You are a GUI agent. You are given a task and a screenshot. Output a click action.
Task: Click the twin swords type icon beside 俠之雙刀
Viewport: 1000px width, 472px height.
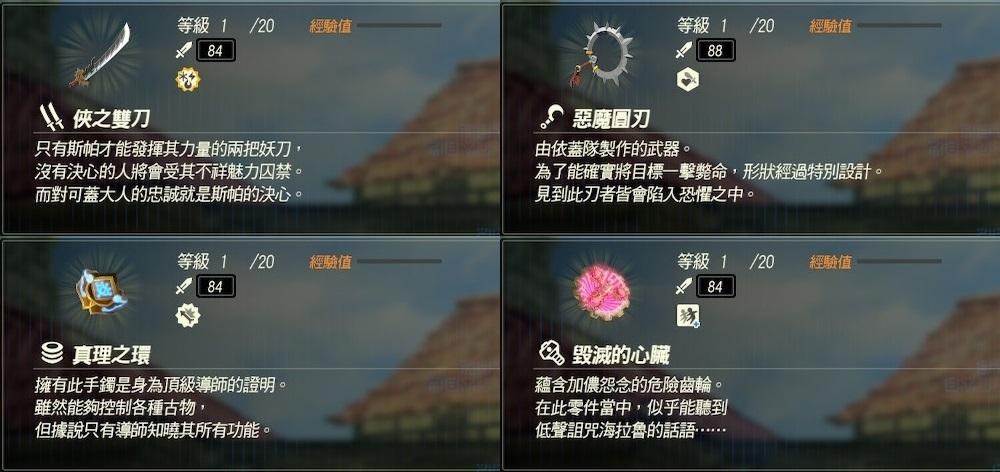51,118
